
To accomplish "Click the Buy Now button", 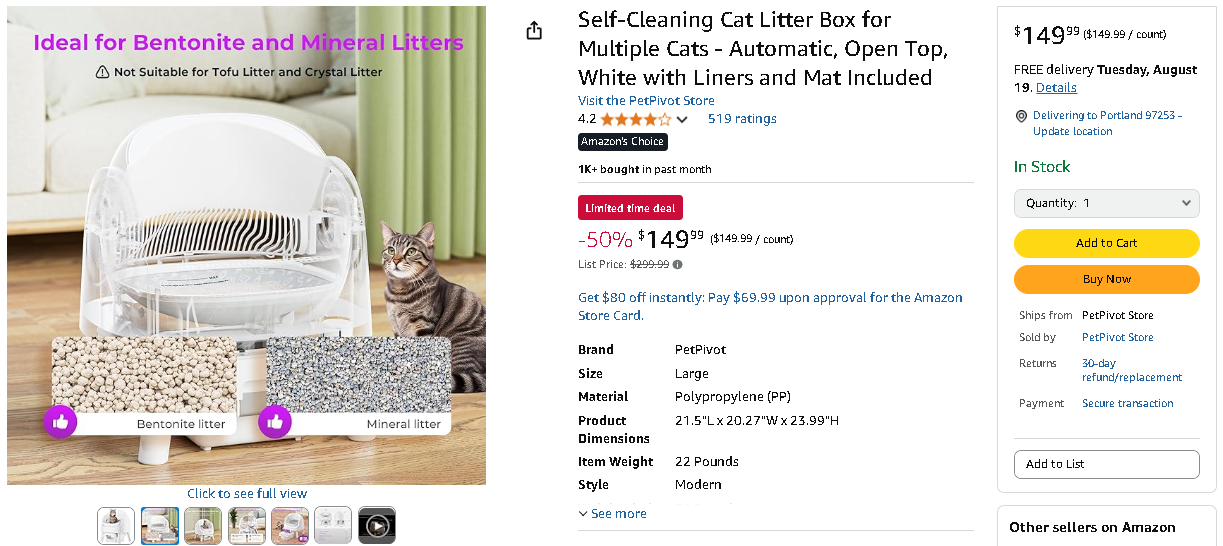I will pyautogui.click(x=1106, y=279).
